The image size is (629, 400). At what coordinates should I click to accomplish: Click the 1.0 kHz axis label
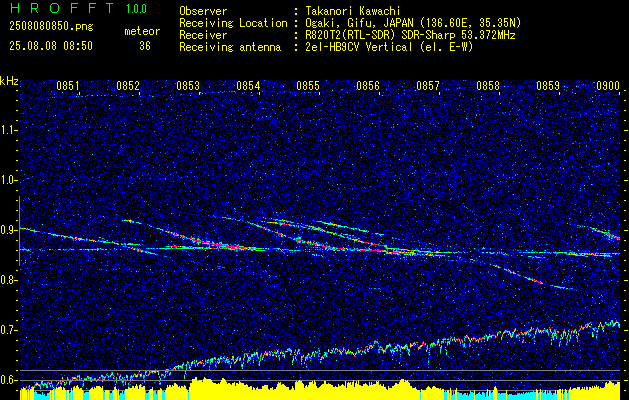(x=8, y=181)
